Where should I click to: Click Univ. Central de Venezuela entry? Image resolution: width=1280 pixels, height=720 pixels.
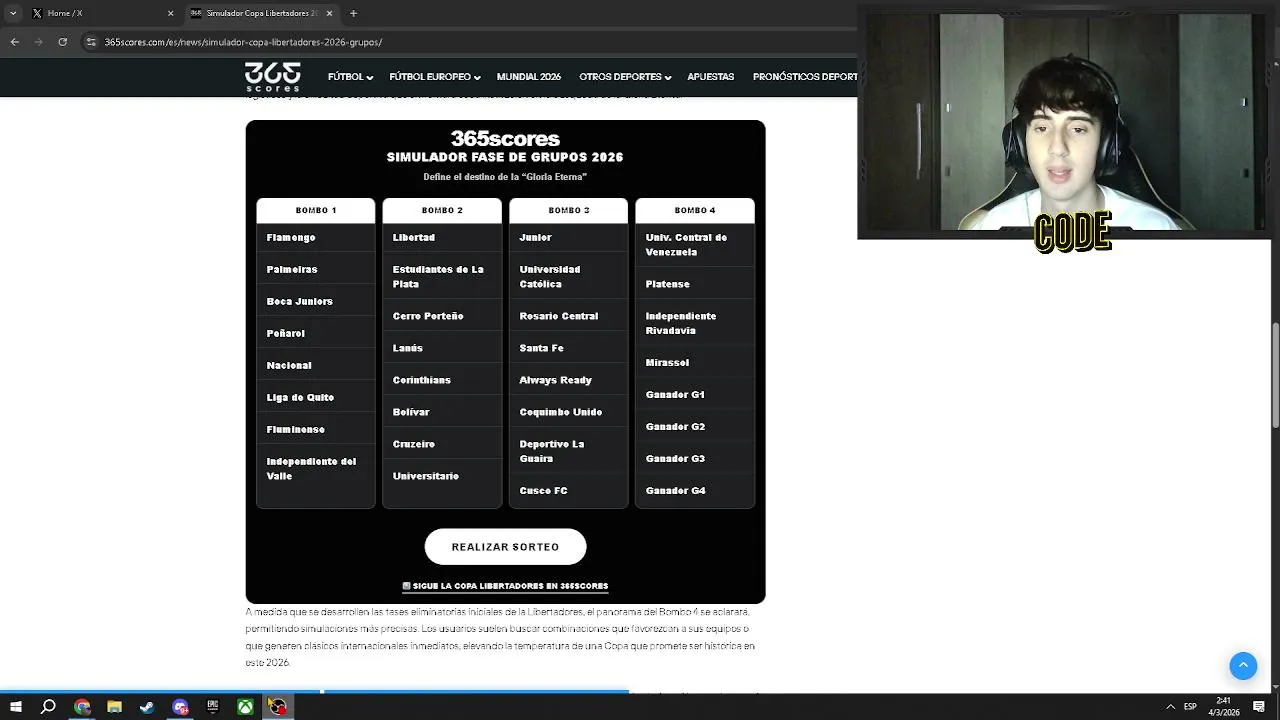686,245
